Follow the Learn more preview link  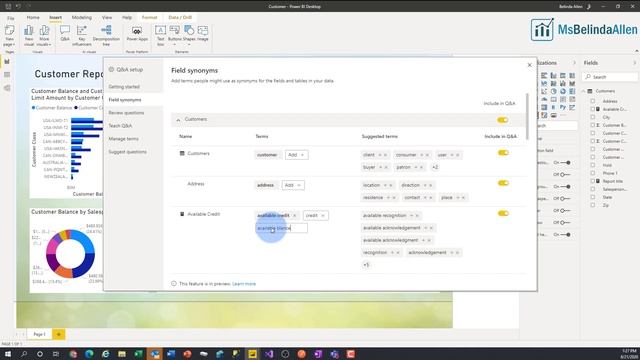pyautogui.click(x=244, y=284)
